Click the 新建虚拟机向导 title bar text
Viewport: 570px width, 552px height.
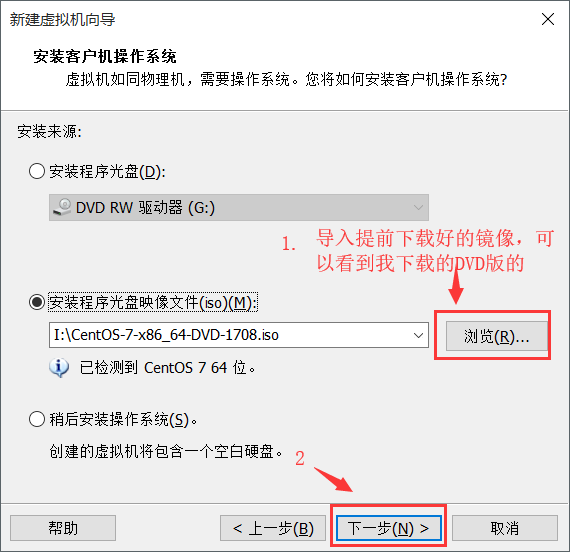pyautogui.click(x=62, y=19)
